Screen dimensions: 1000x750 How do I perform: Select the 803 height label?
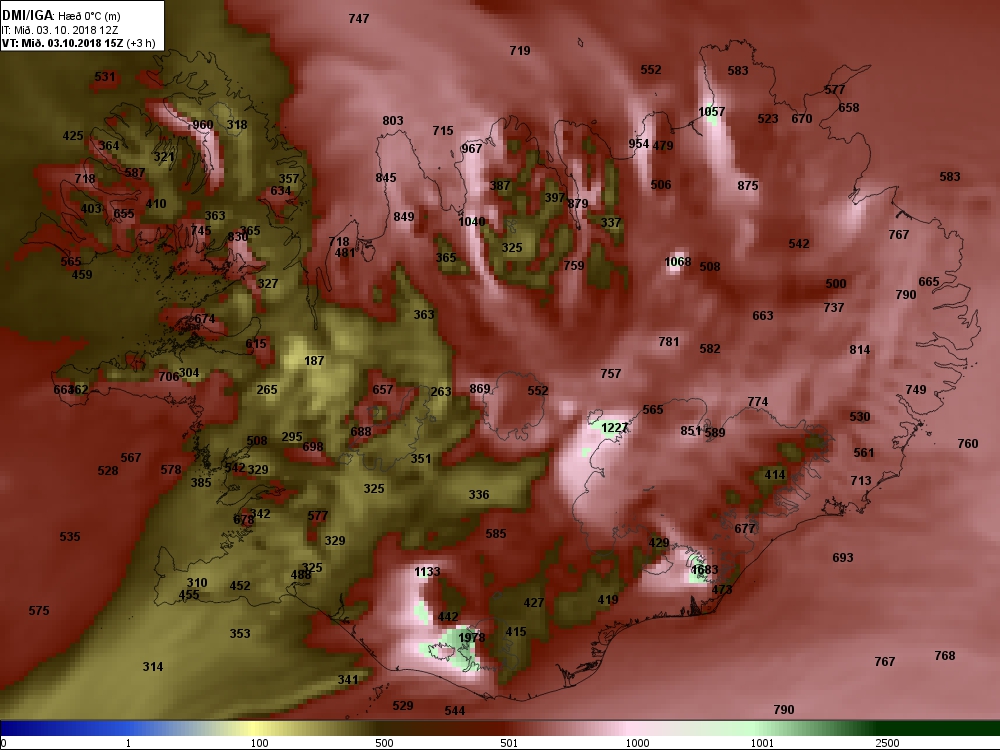(393, 121)
